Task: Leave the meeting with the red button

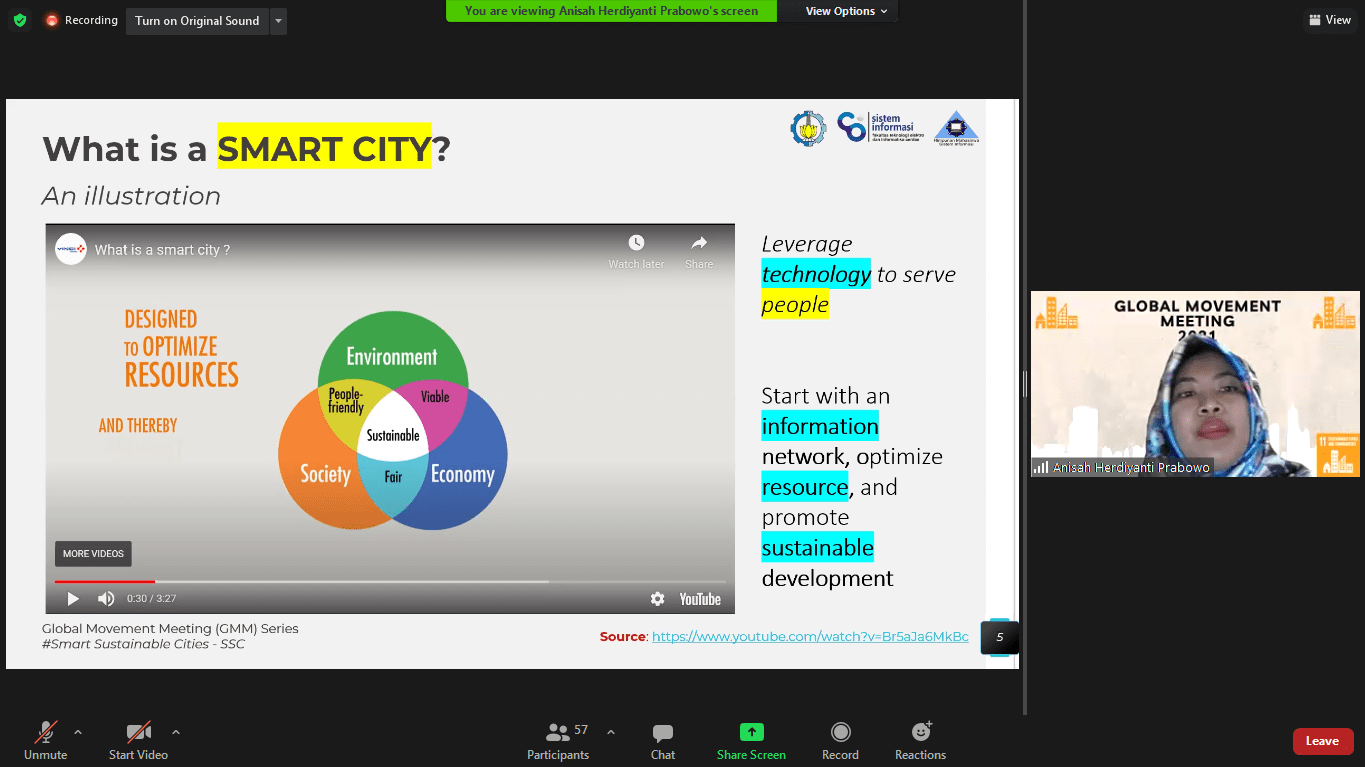Action: 1322,741
